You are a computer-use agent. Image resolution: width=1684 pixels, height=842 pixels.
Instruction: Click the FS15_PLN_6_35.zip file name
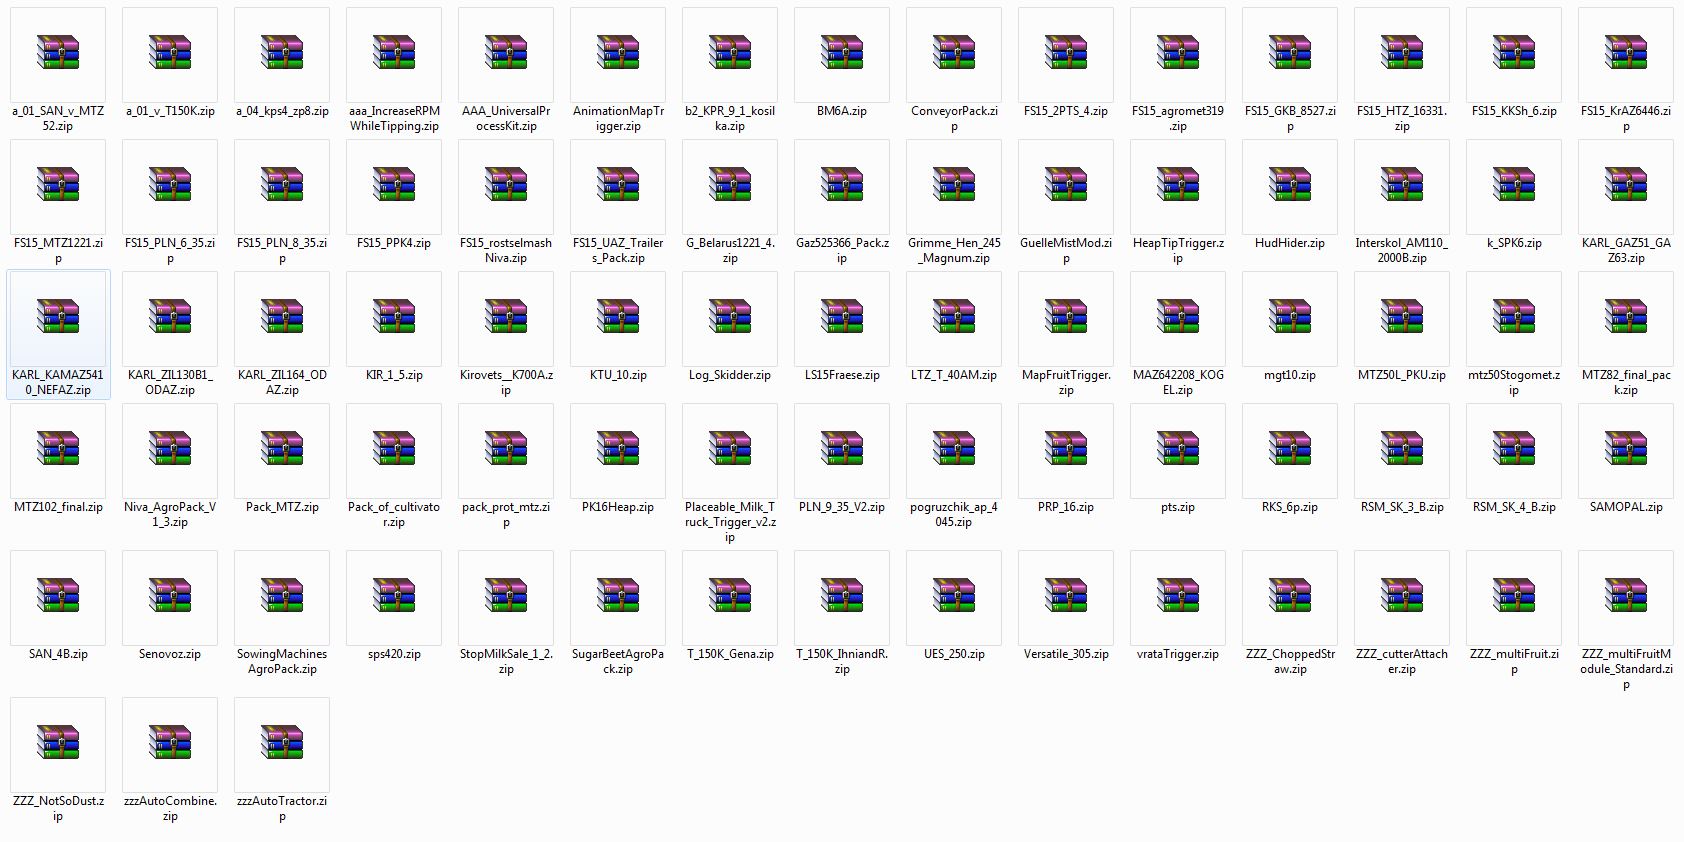pos(170,251)
